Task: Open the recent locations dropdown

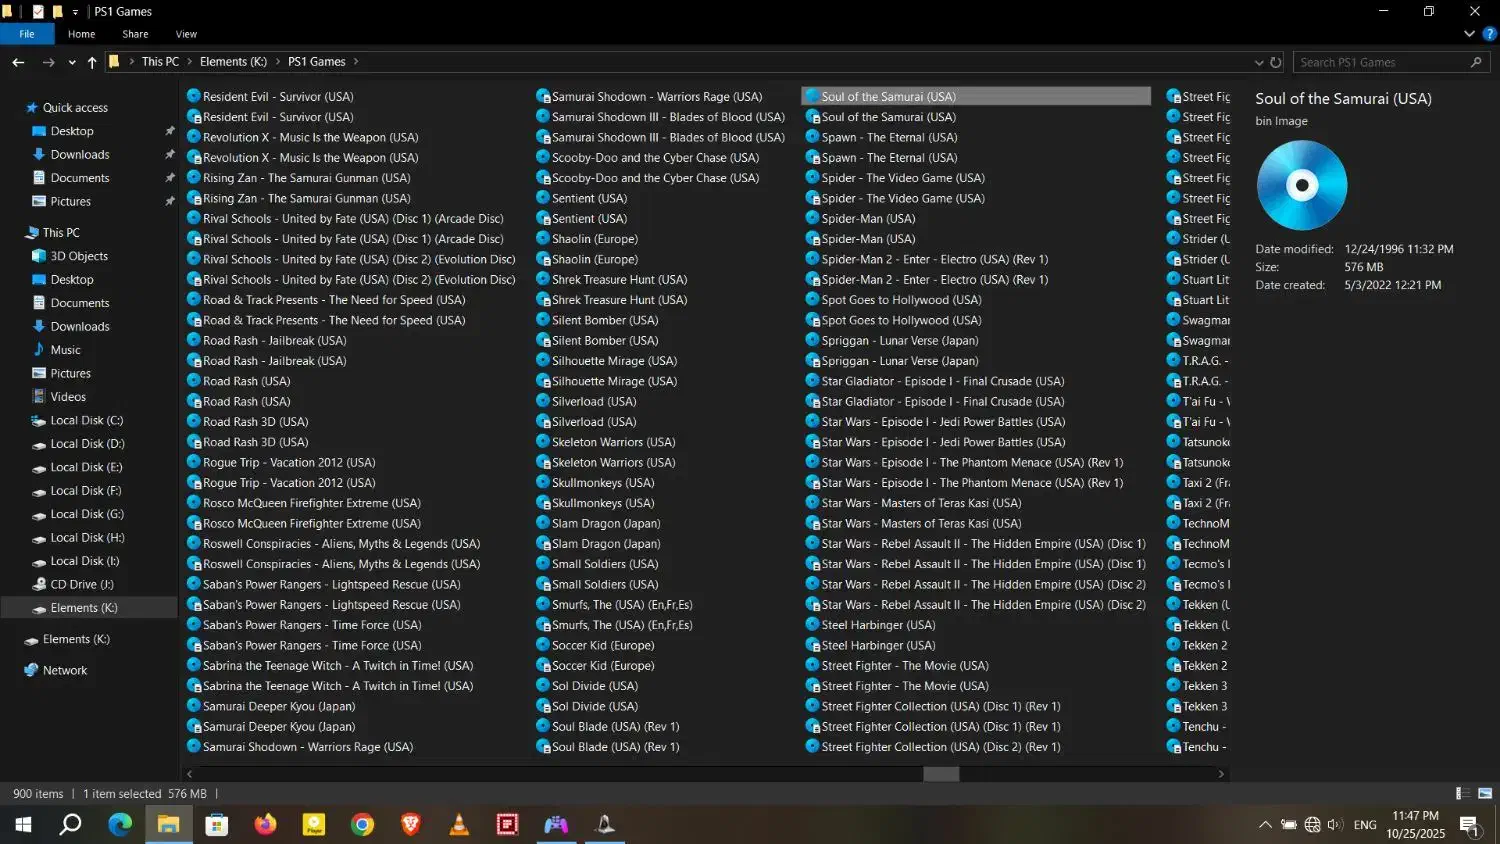Action: pyautogui.click(x=72, y=62)
